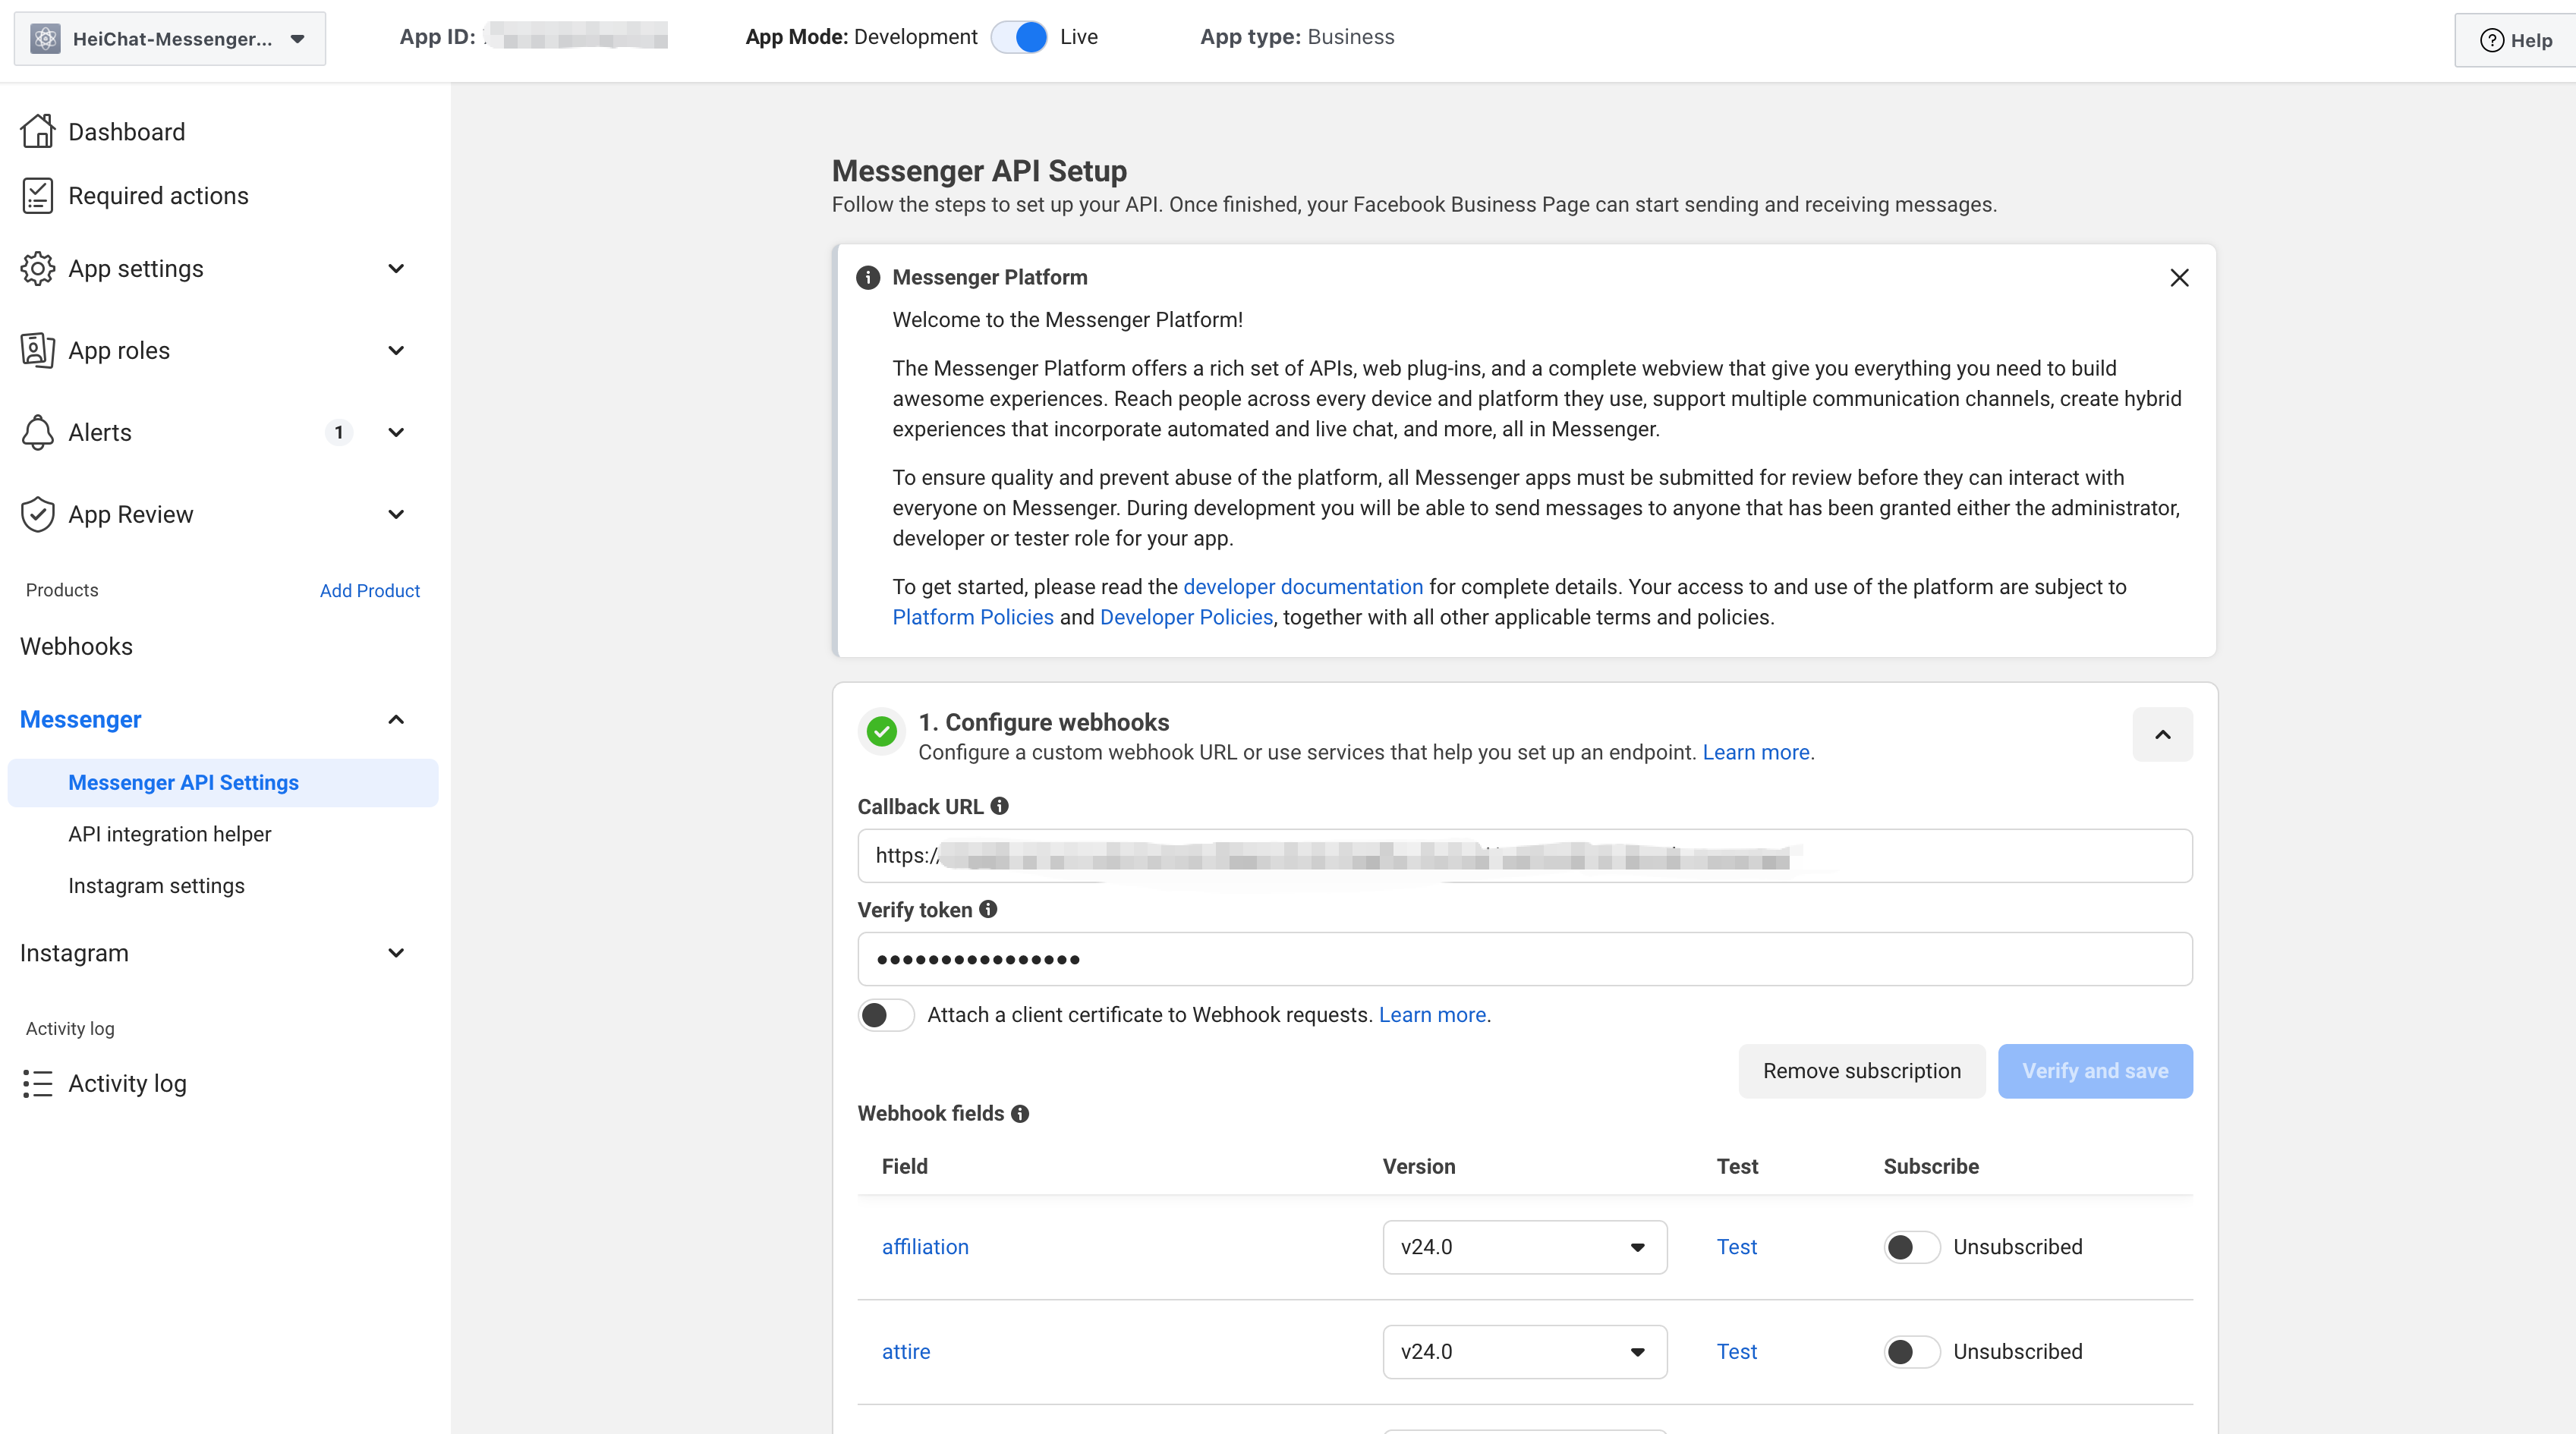Collapse the Messenger section in the sidebar
This screenshot has height=1434, width=2576.
pyautogui.click(x=395, y=719)
